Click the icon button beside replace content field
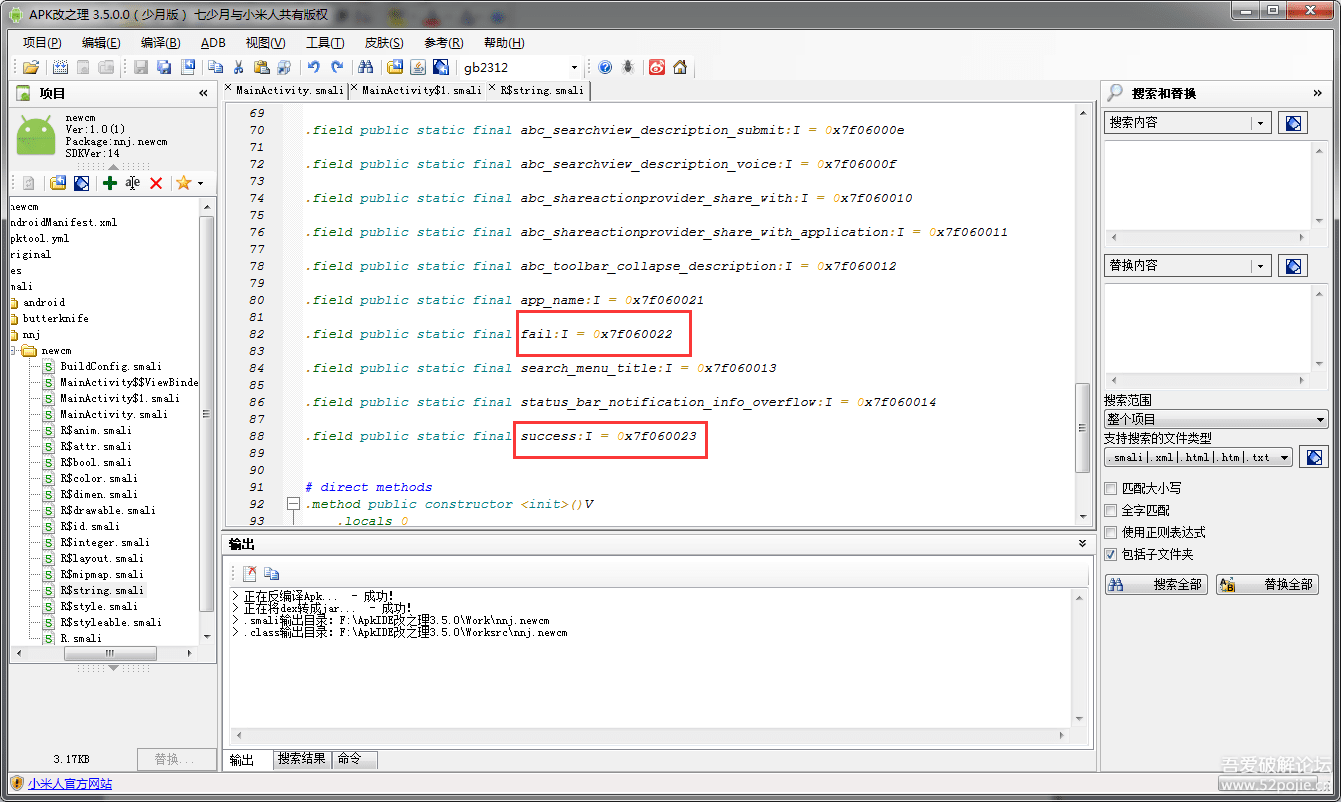Image resolution: width=1341 pixels, height=802 pixels. pyautogui.click(x=1293, y=266)
